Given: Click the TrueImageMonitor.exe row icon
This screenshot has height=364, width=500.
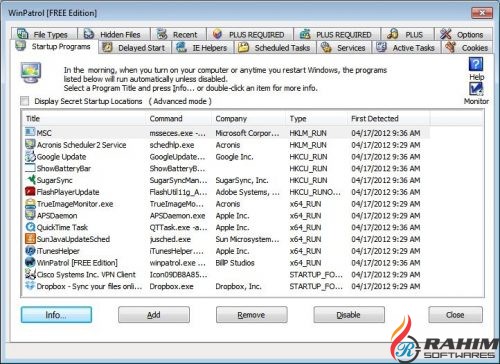Looking at the screenshot, I should (x=30, y=203).
